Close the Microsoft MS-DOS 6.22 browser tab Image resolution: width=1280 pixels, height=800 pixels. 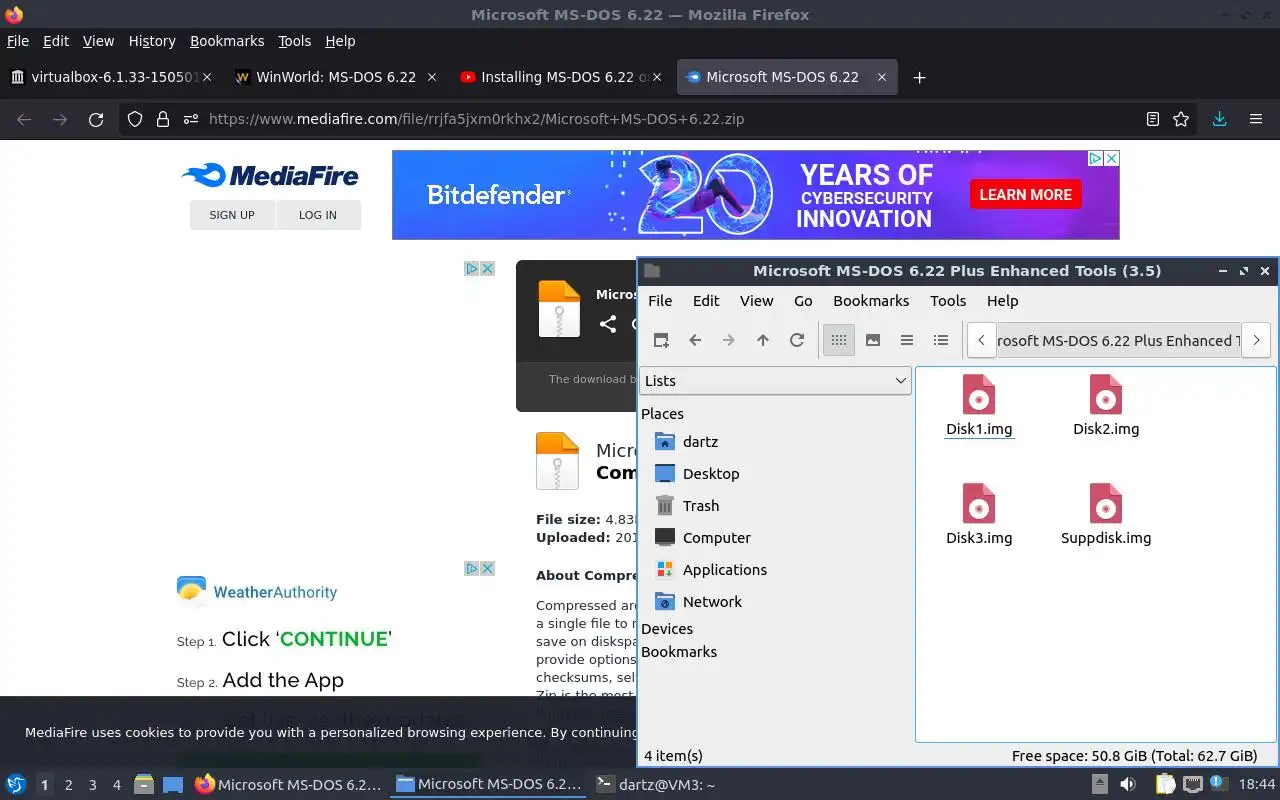point(881,77)
